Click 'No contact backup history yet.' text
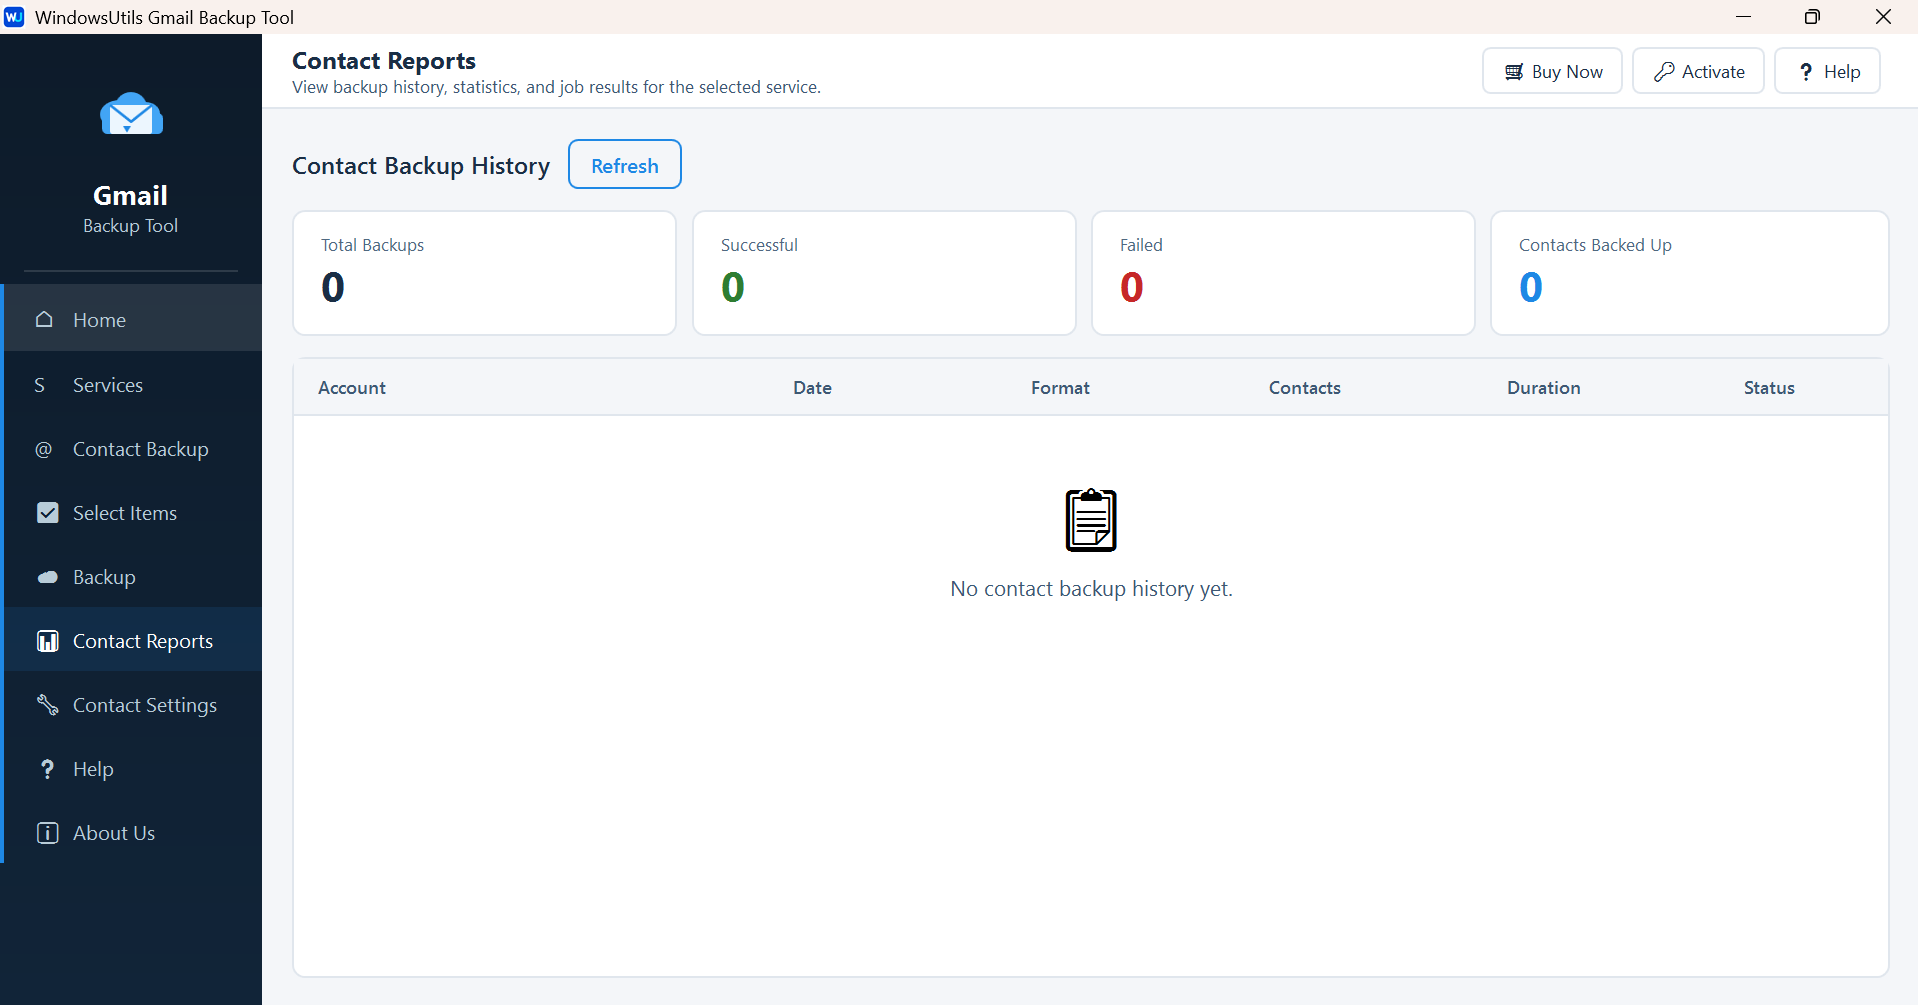This screenshot has width=1918, height=1005. click(1091, 589)
